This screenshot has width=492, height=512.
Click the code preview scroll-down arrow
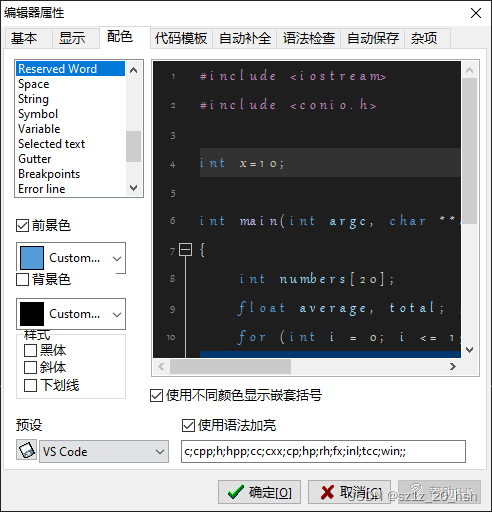[470, 350]
